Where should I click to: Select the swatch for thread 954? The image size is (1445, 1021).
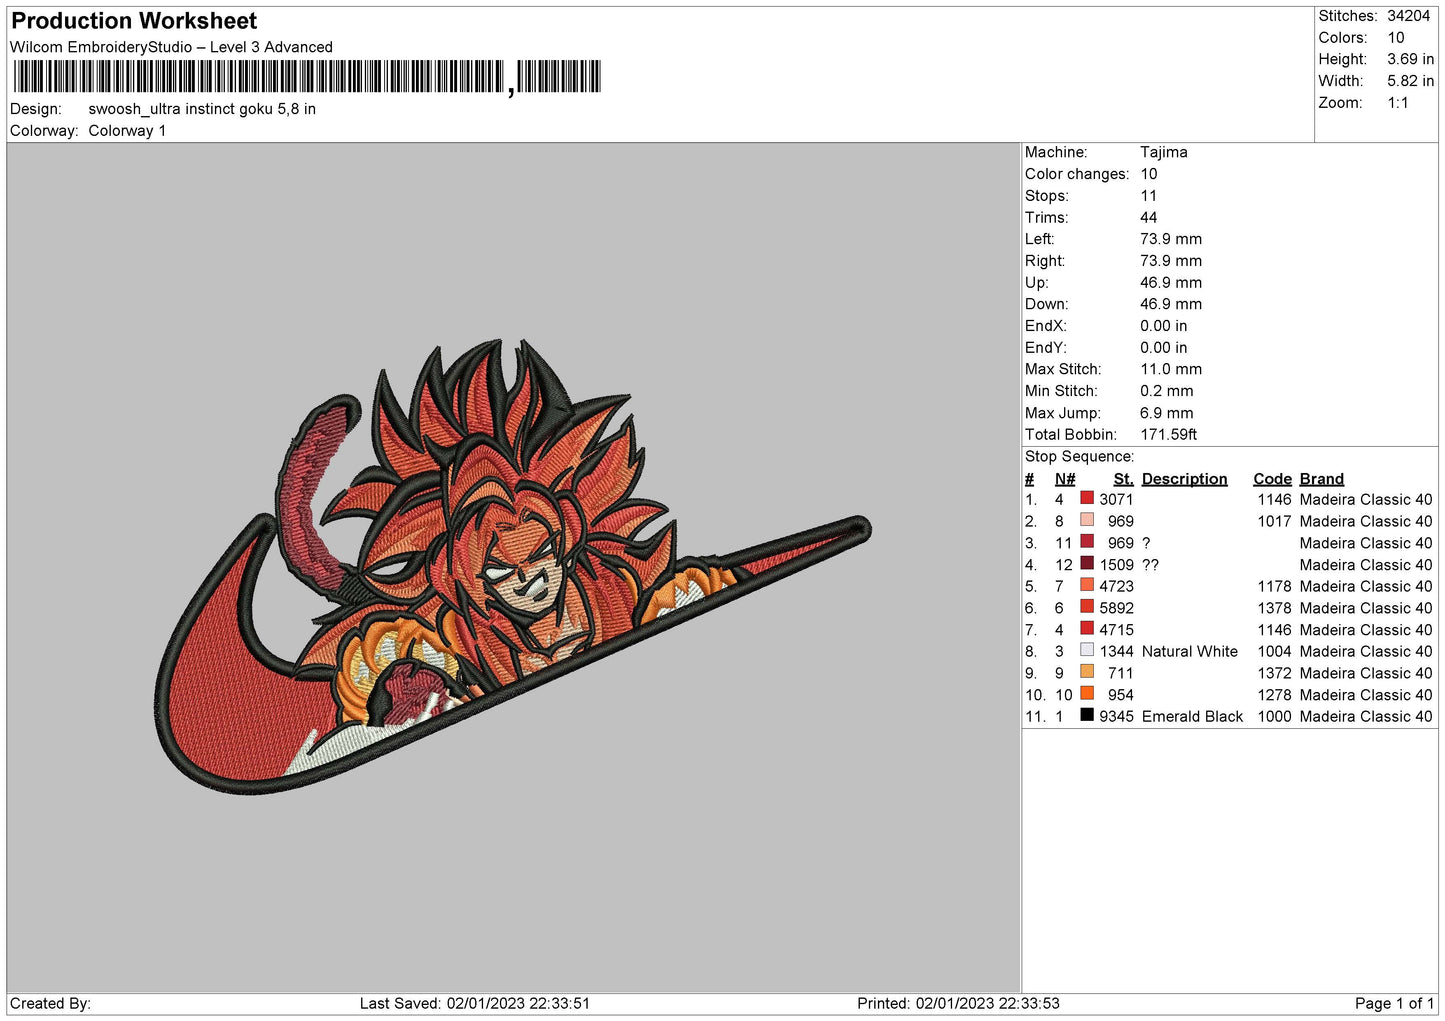[1086, 693]
